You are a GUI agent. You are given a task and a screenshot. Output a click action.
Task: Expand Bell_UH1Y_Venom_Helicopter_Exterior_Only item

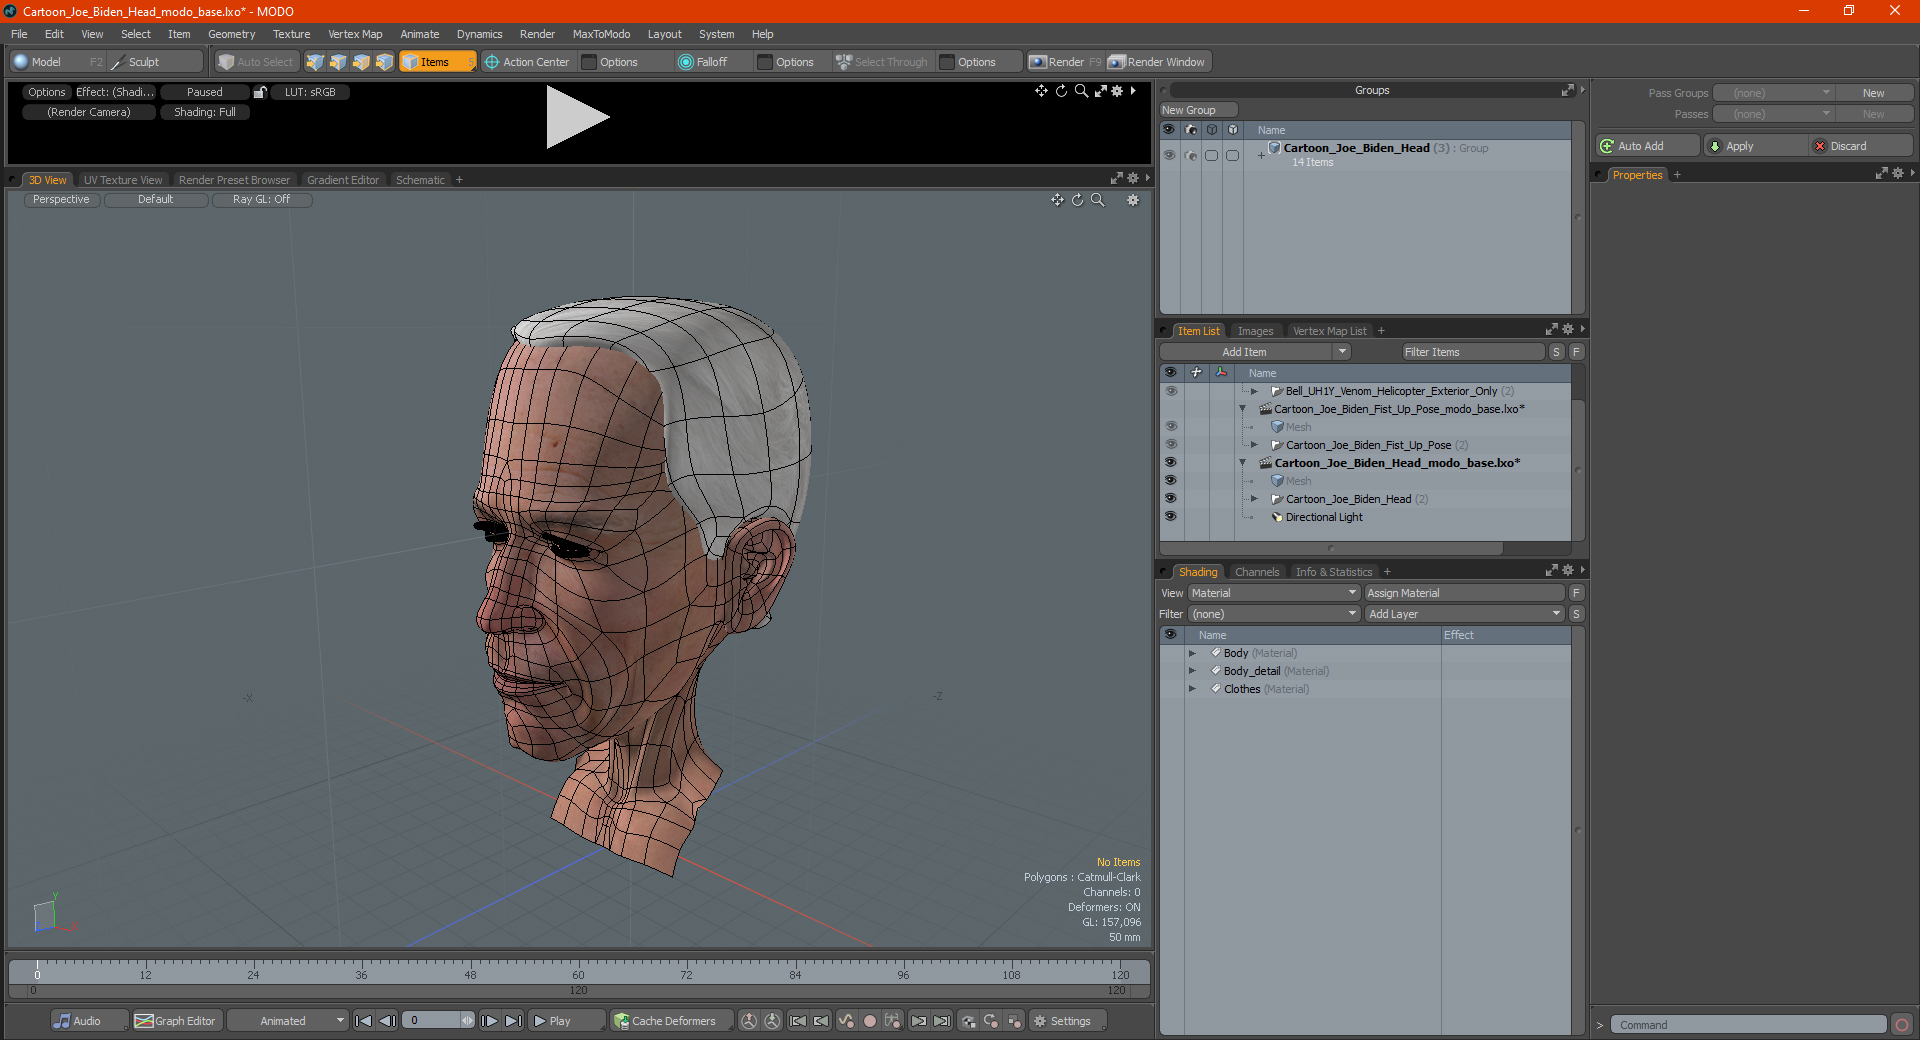tap(1254, 391)
